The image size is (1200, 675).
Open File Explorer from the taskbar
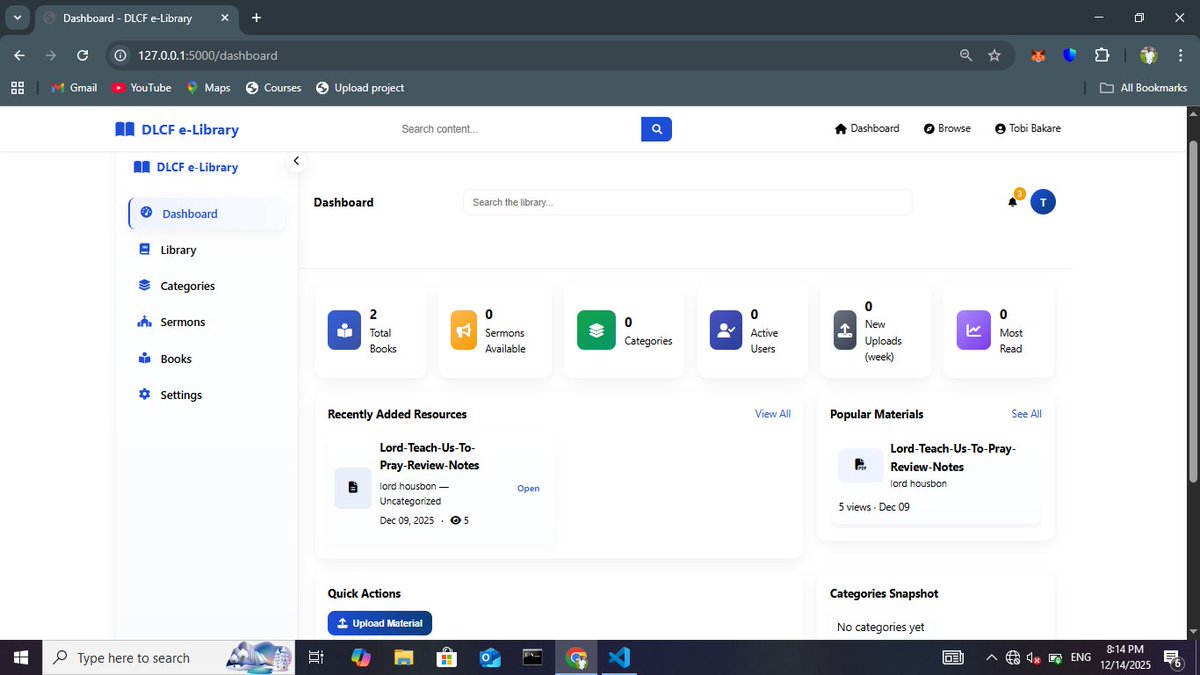403,657
